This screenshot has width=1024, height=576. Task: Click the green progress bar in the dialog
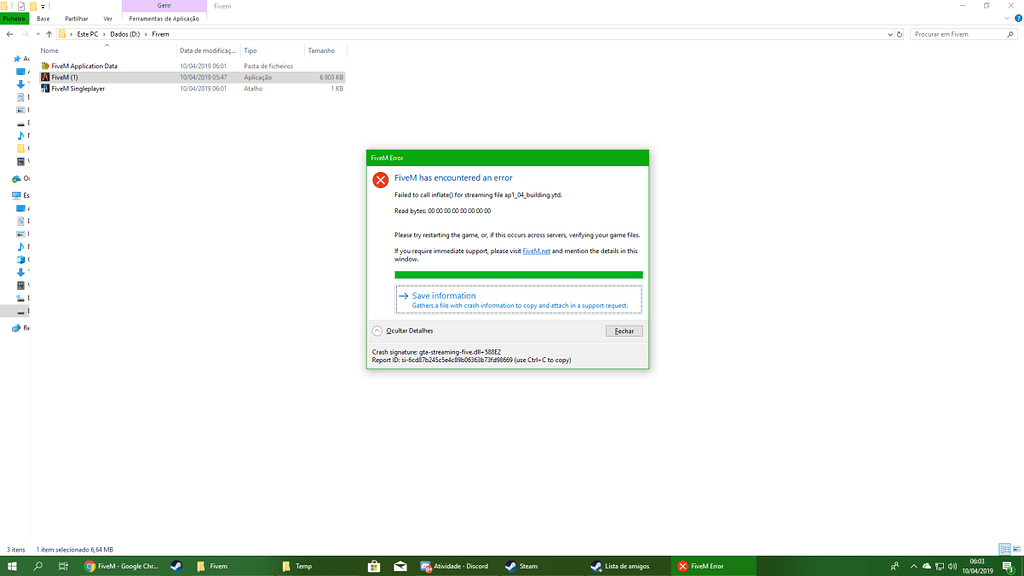click(518, 274)
